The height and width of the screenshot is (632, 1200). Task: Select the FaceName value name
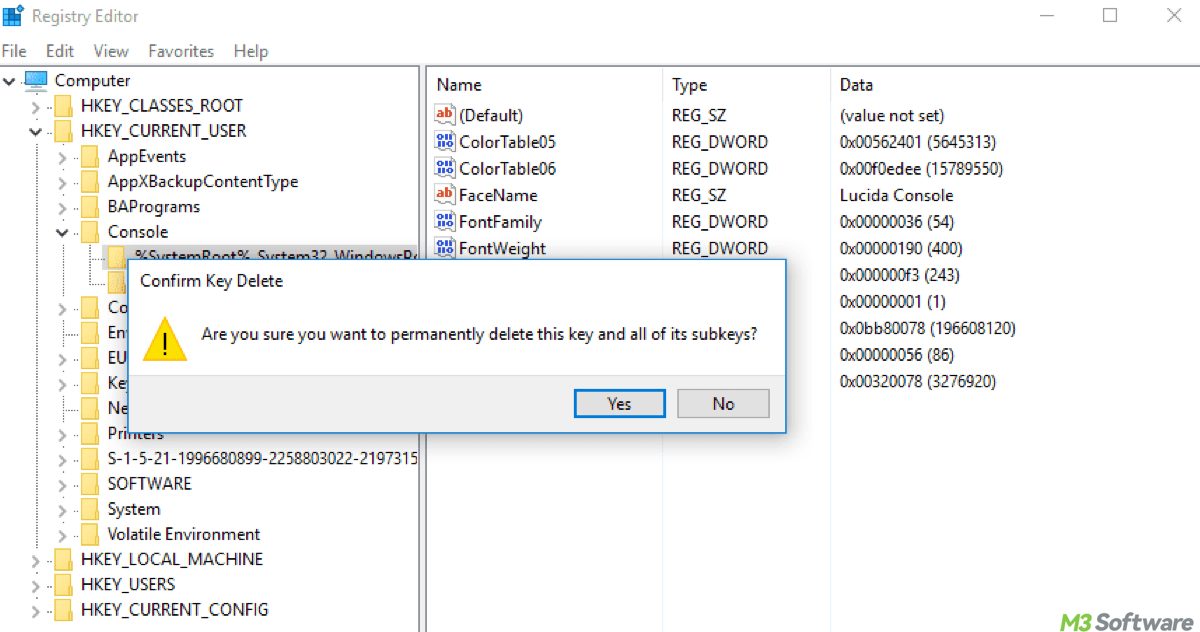(x=498, y=195)
